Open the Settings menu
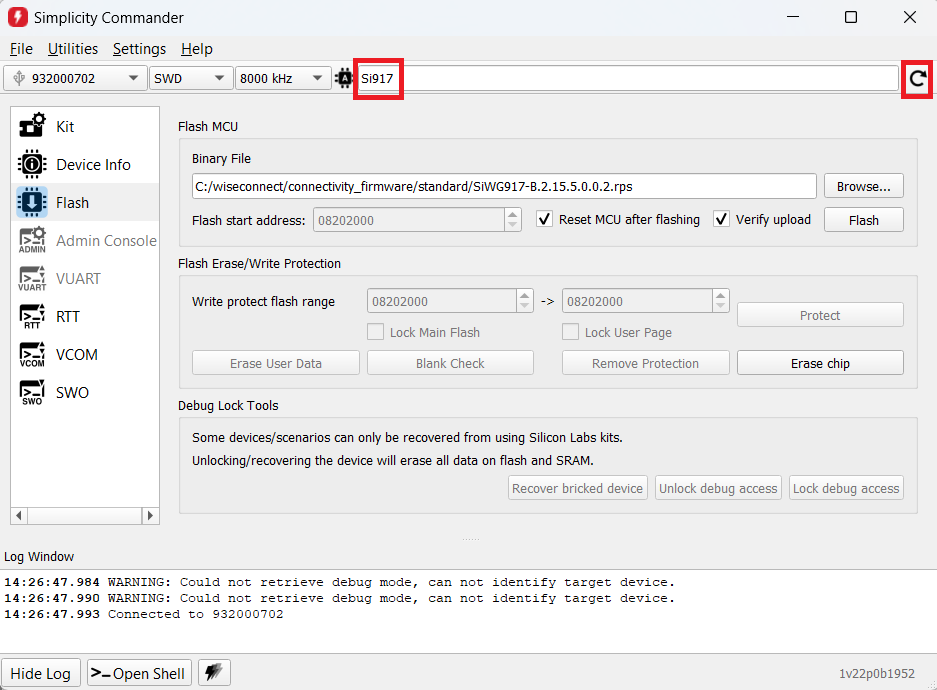Screen dimensions: 937x690 click(x=139, y=49)
